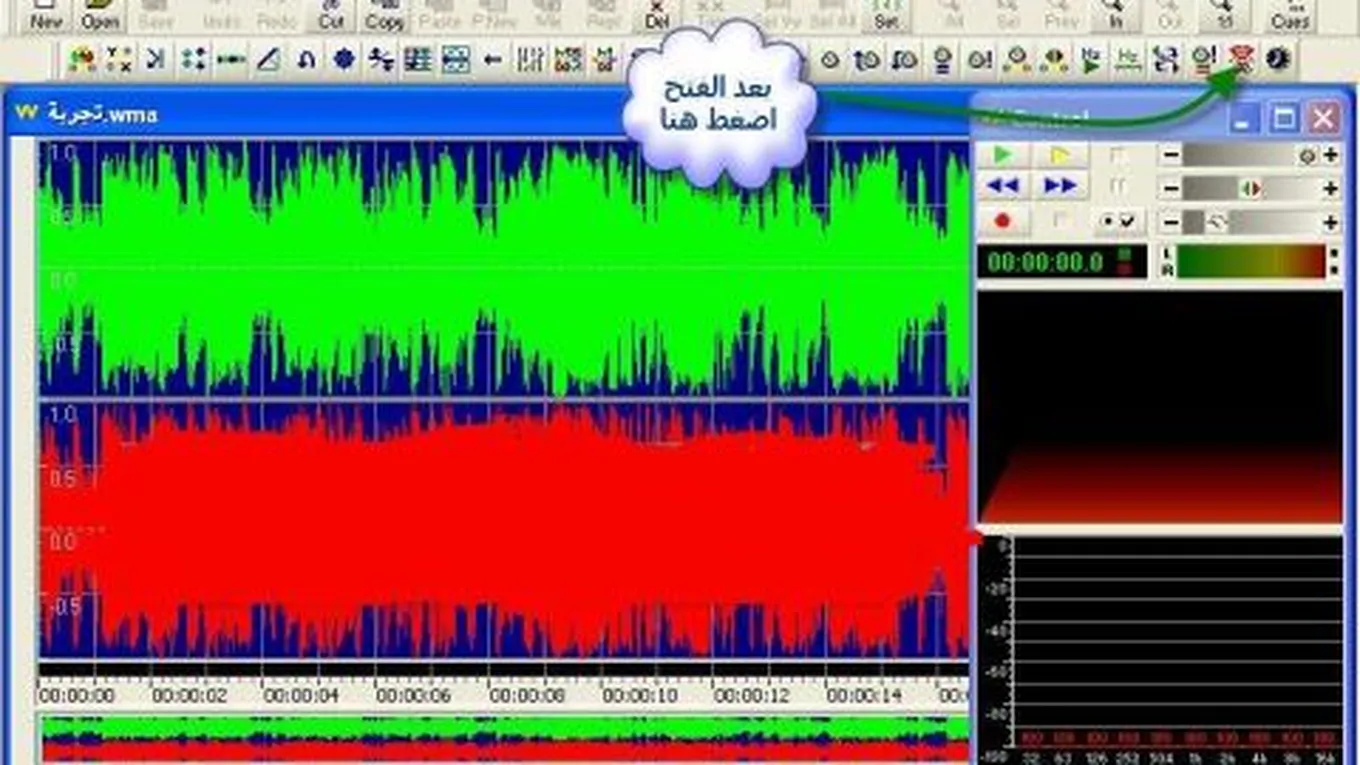
Task: Click the Copy toolbar button
Action: coord(385,14)
